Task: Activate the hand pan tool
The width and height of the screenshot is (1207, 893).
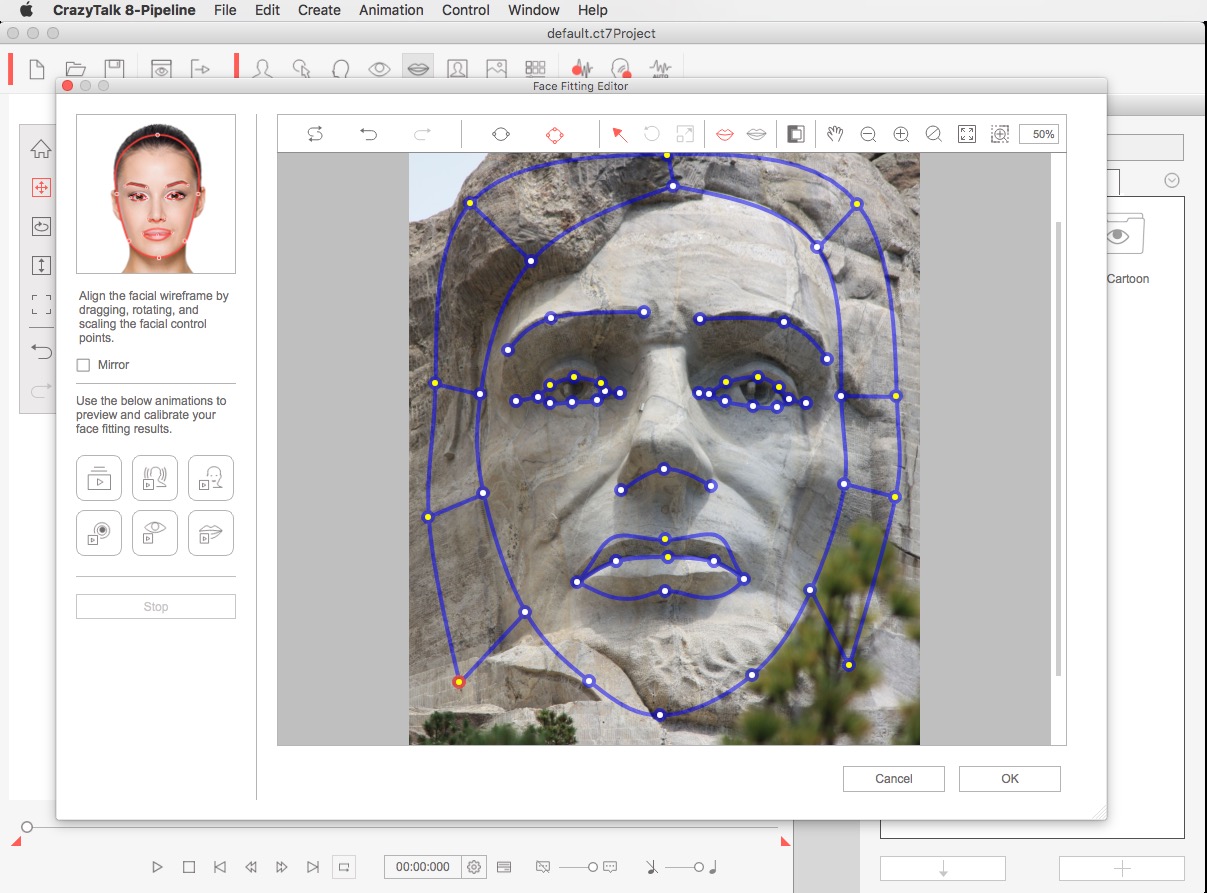Action: [836, 134]
